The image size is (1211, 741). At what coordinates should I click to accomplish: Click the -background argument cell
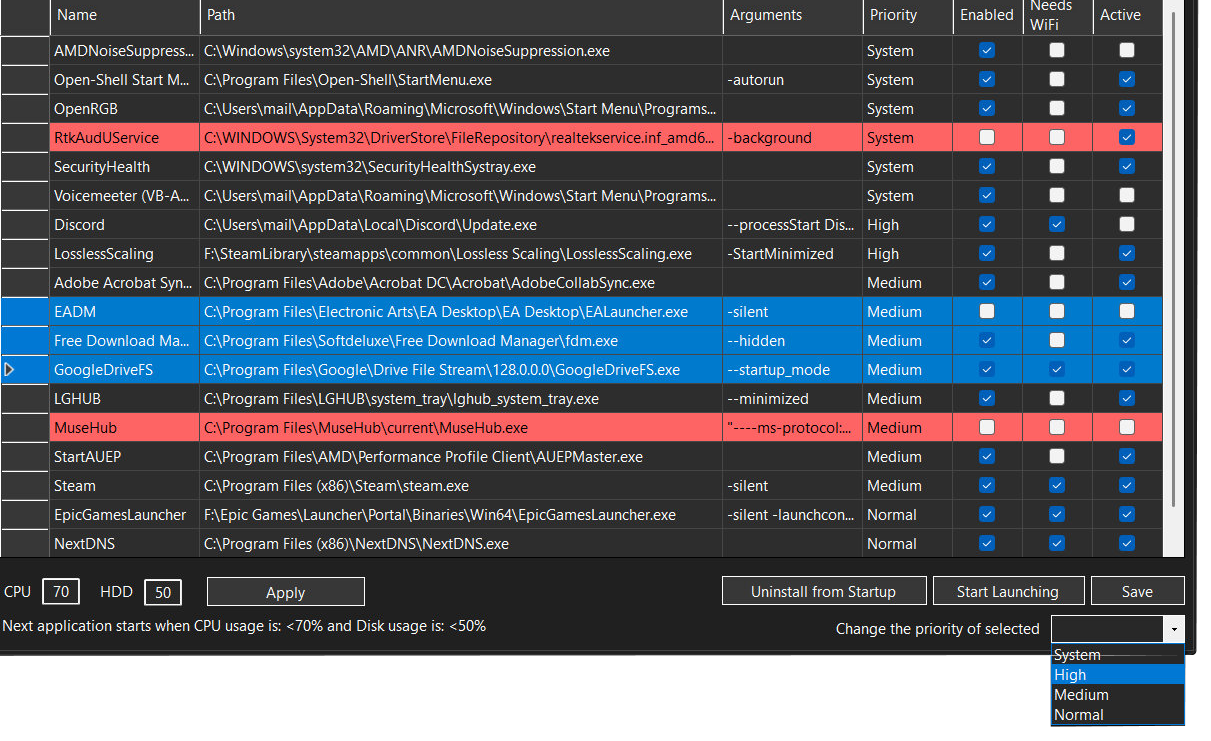pyautogui.click(x=792, y=138)
